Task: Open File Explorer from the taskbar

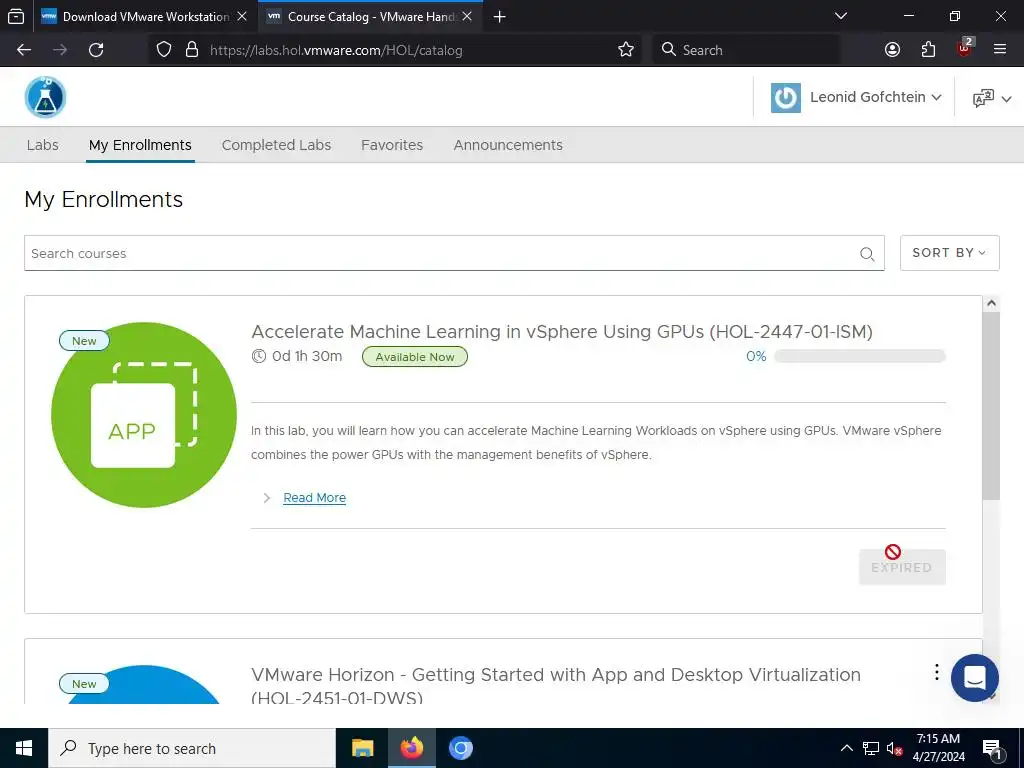Action: coord(362,748)
